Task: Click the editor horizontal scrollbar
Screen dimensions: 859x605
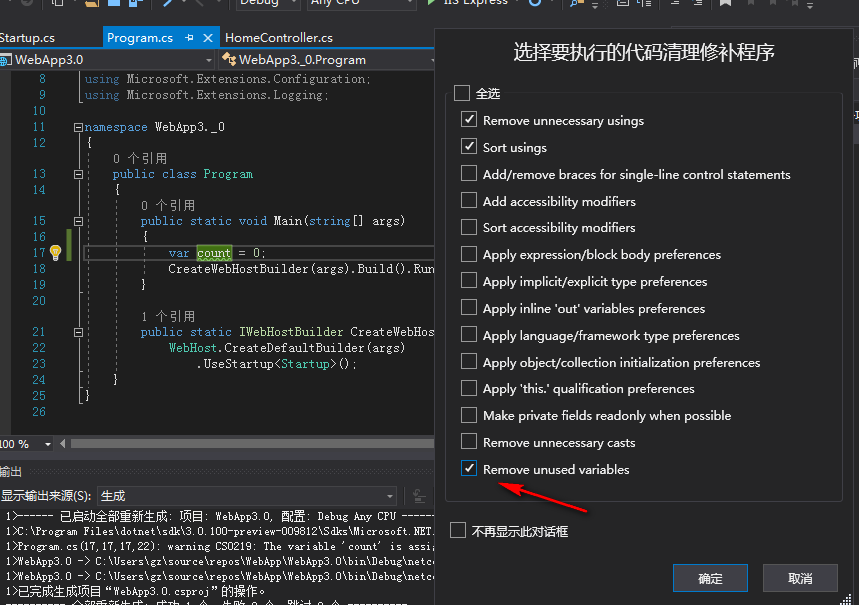Action: (x=252, y=443)
